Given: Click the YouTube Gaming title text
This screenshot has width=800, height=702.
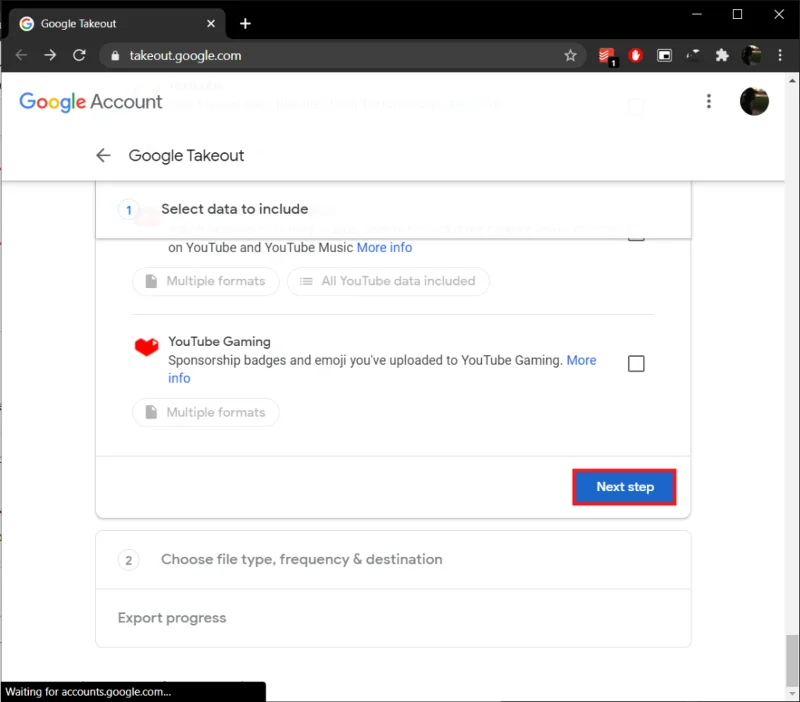Looking at the screenshot, I should (x=219, y=341).
